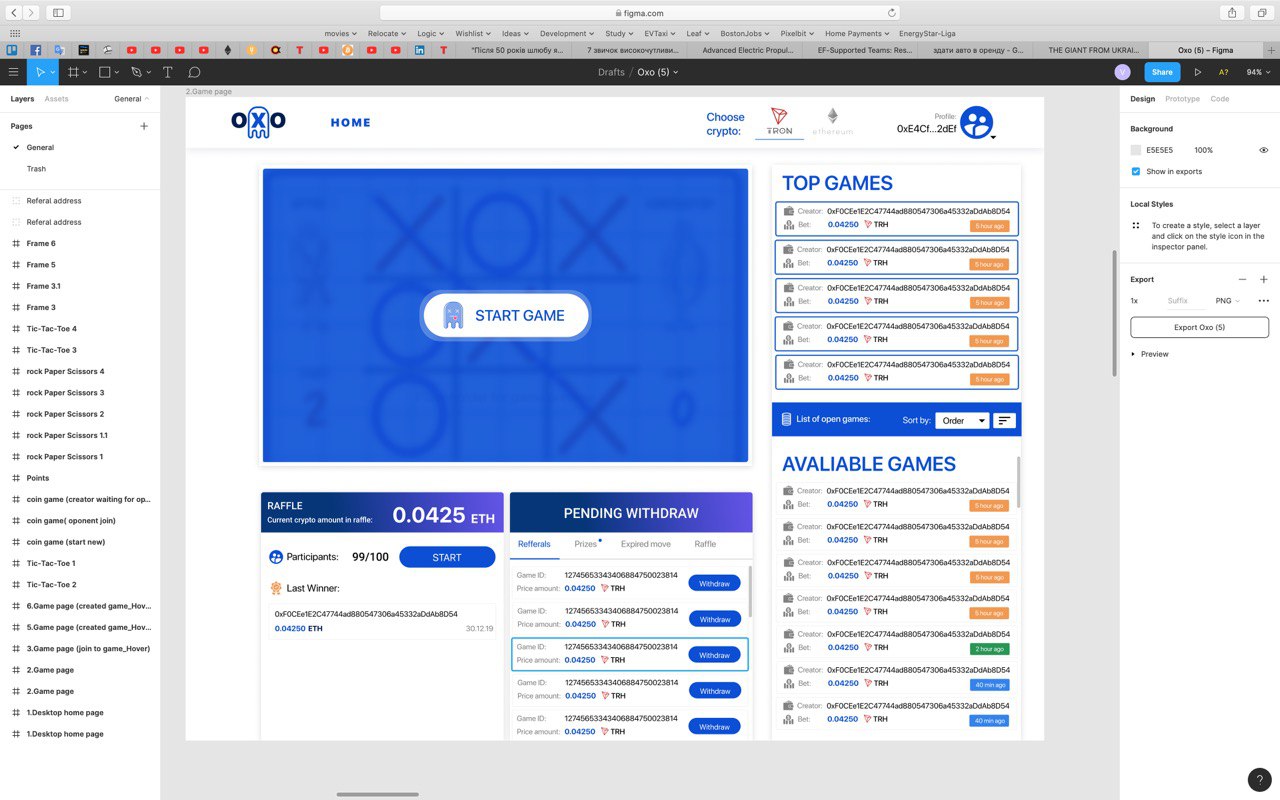Click the TRON crypto icon
The height and width of the screenshot is (800, 1280).
click(779, 122)
